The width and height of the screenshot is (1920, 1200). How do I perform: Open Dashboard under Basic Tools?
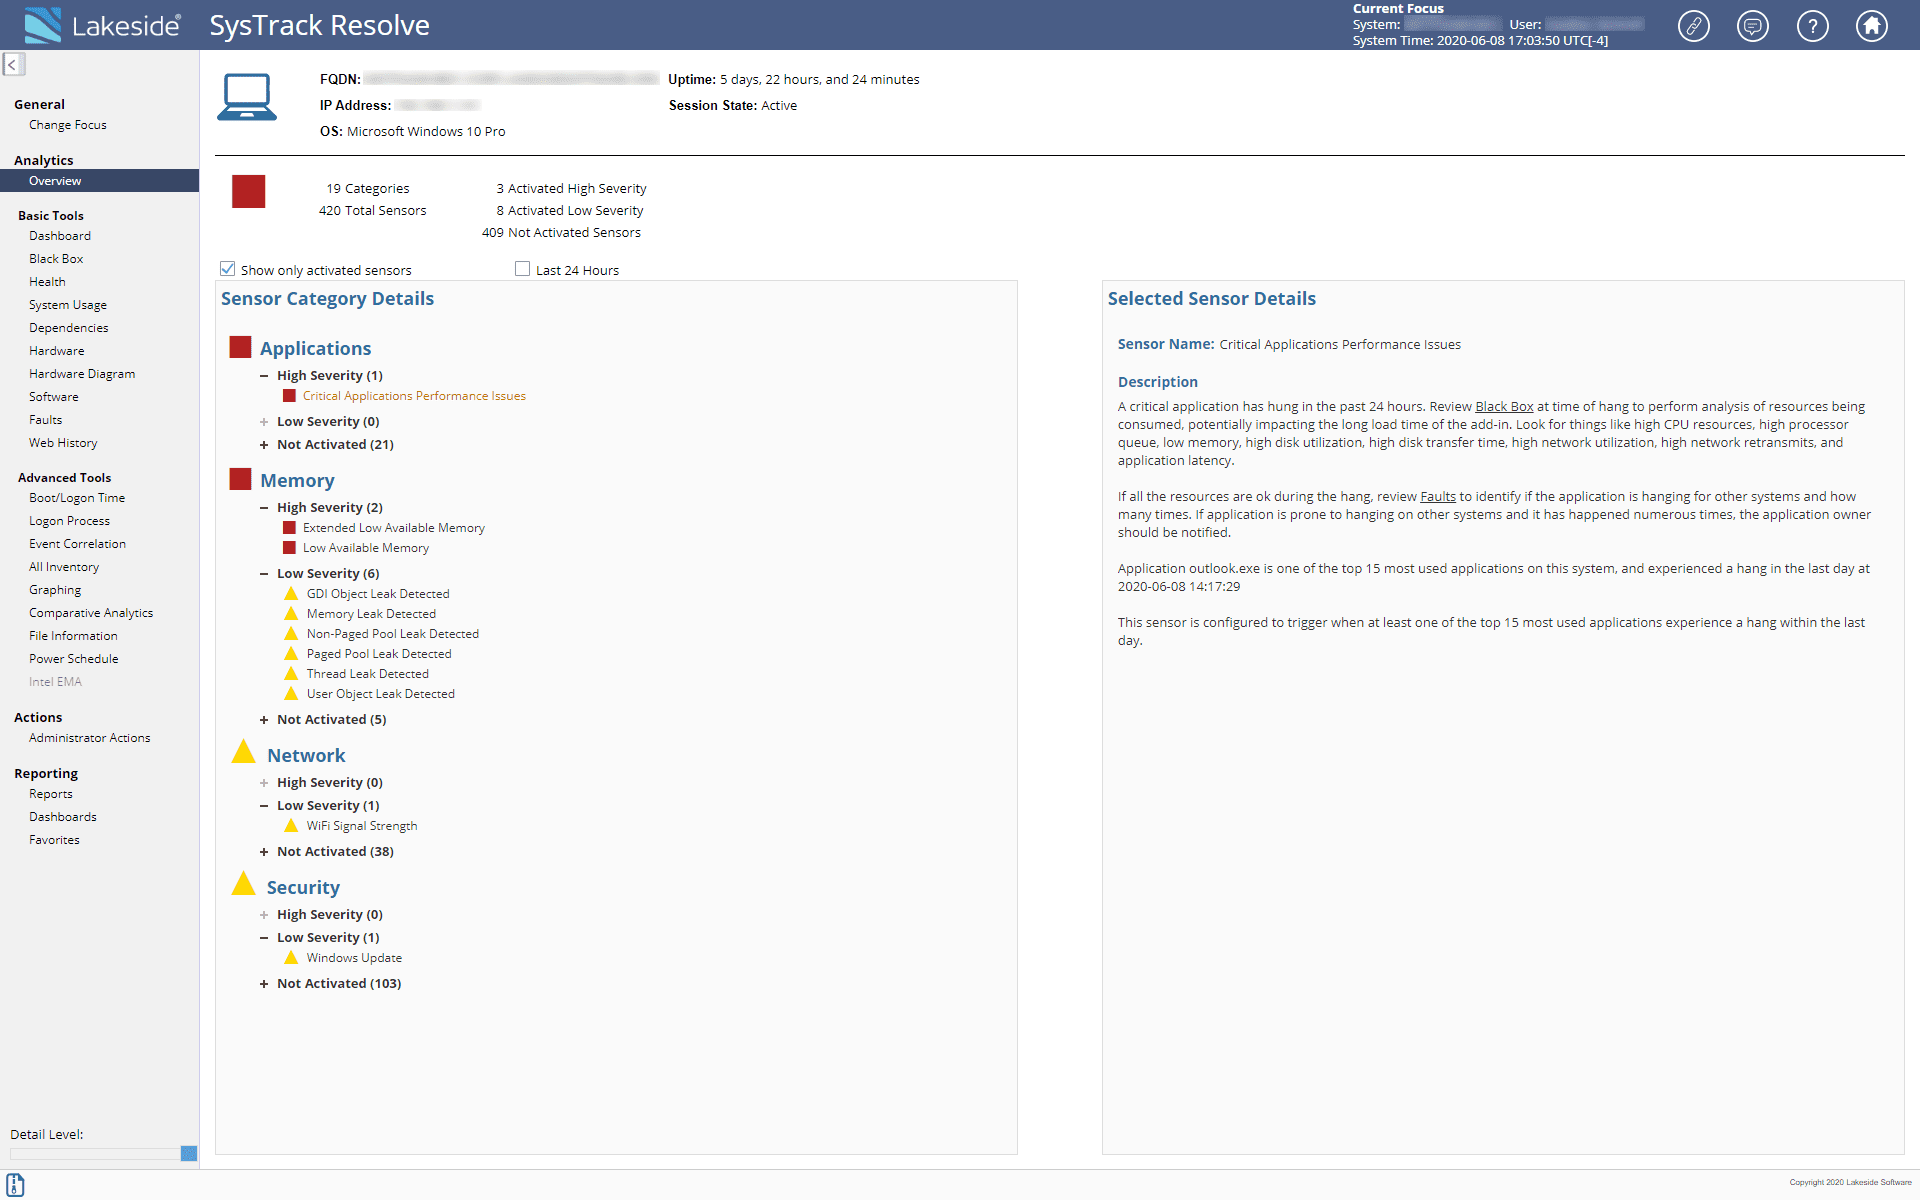[60, 236]
